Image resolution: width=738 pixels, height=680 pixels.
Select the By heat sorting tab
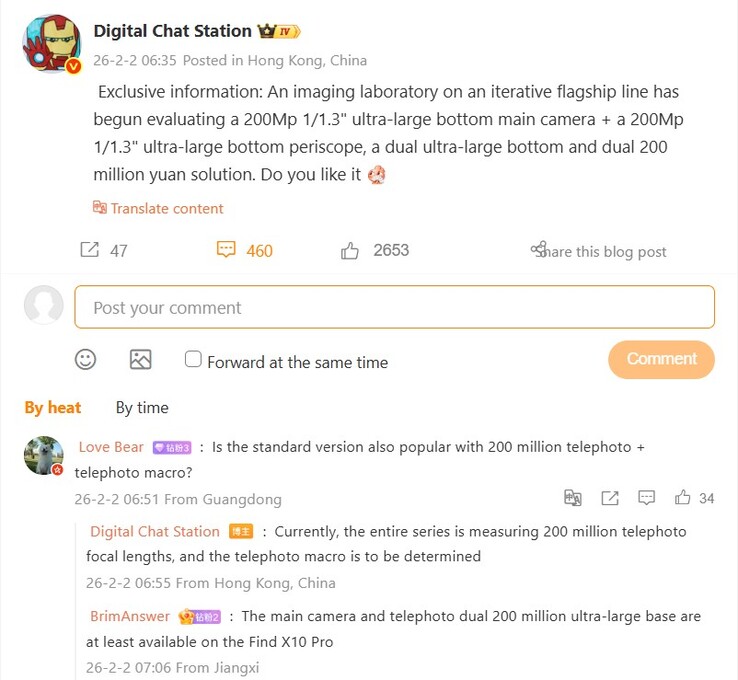point(53,408)
